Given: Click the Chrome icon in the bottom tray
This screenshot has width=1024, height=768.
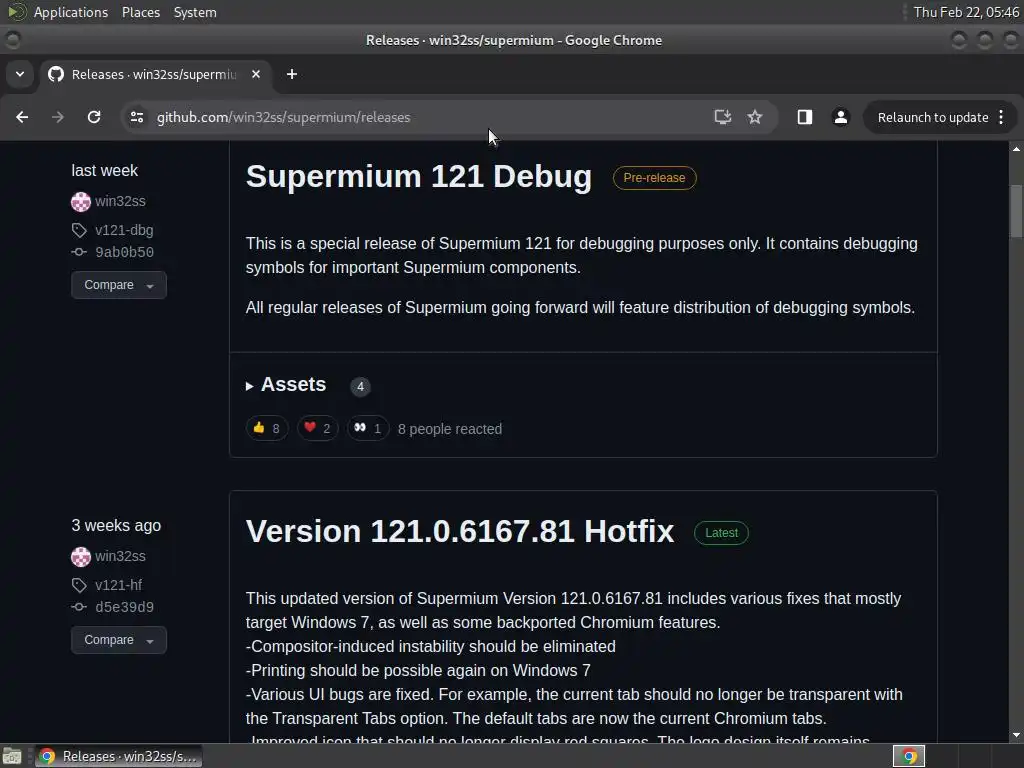Looking at the screenshot, I should click(909, 756).
